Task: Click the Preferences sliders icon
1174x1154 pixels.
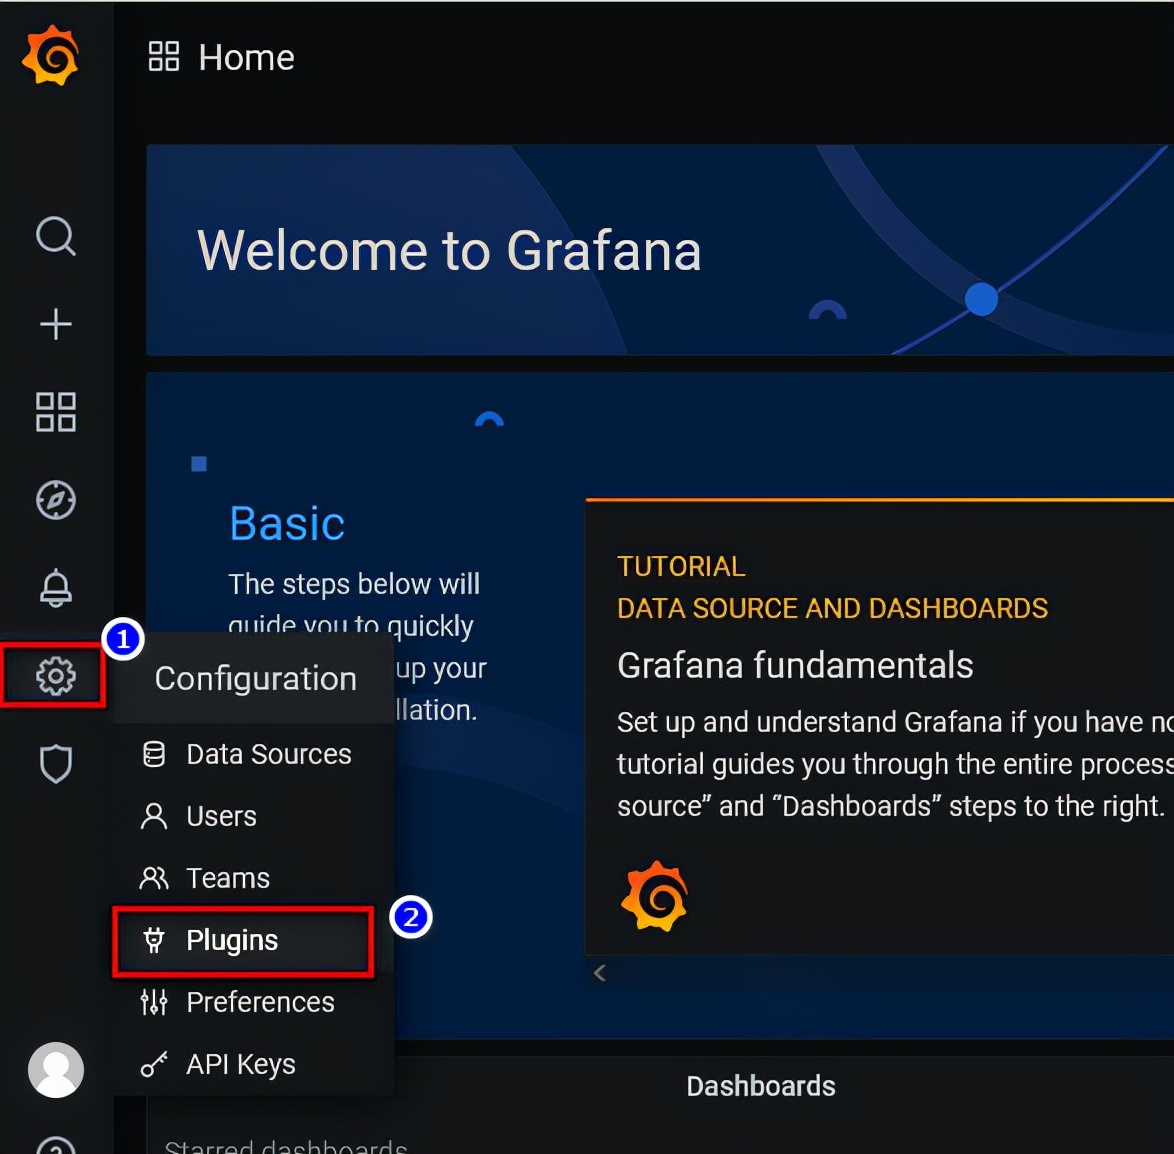Action: [153, 1002]
